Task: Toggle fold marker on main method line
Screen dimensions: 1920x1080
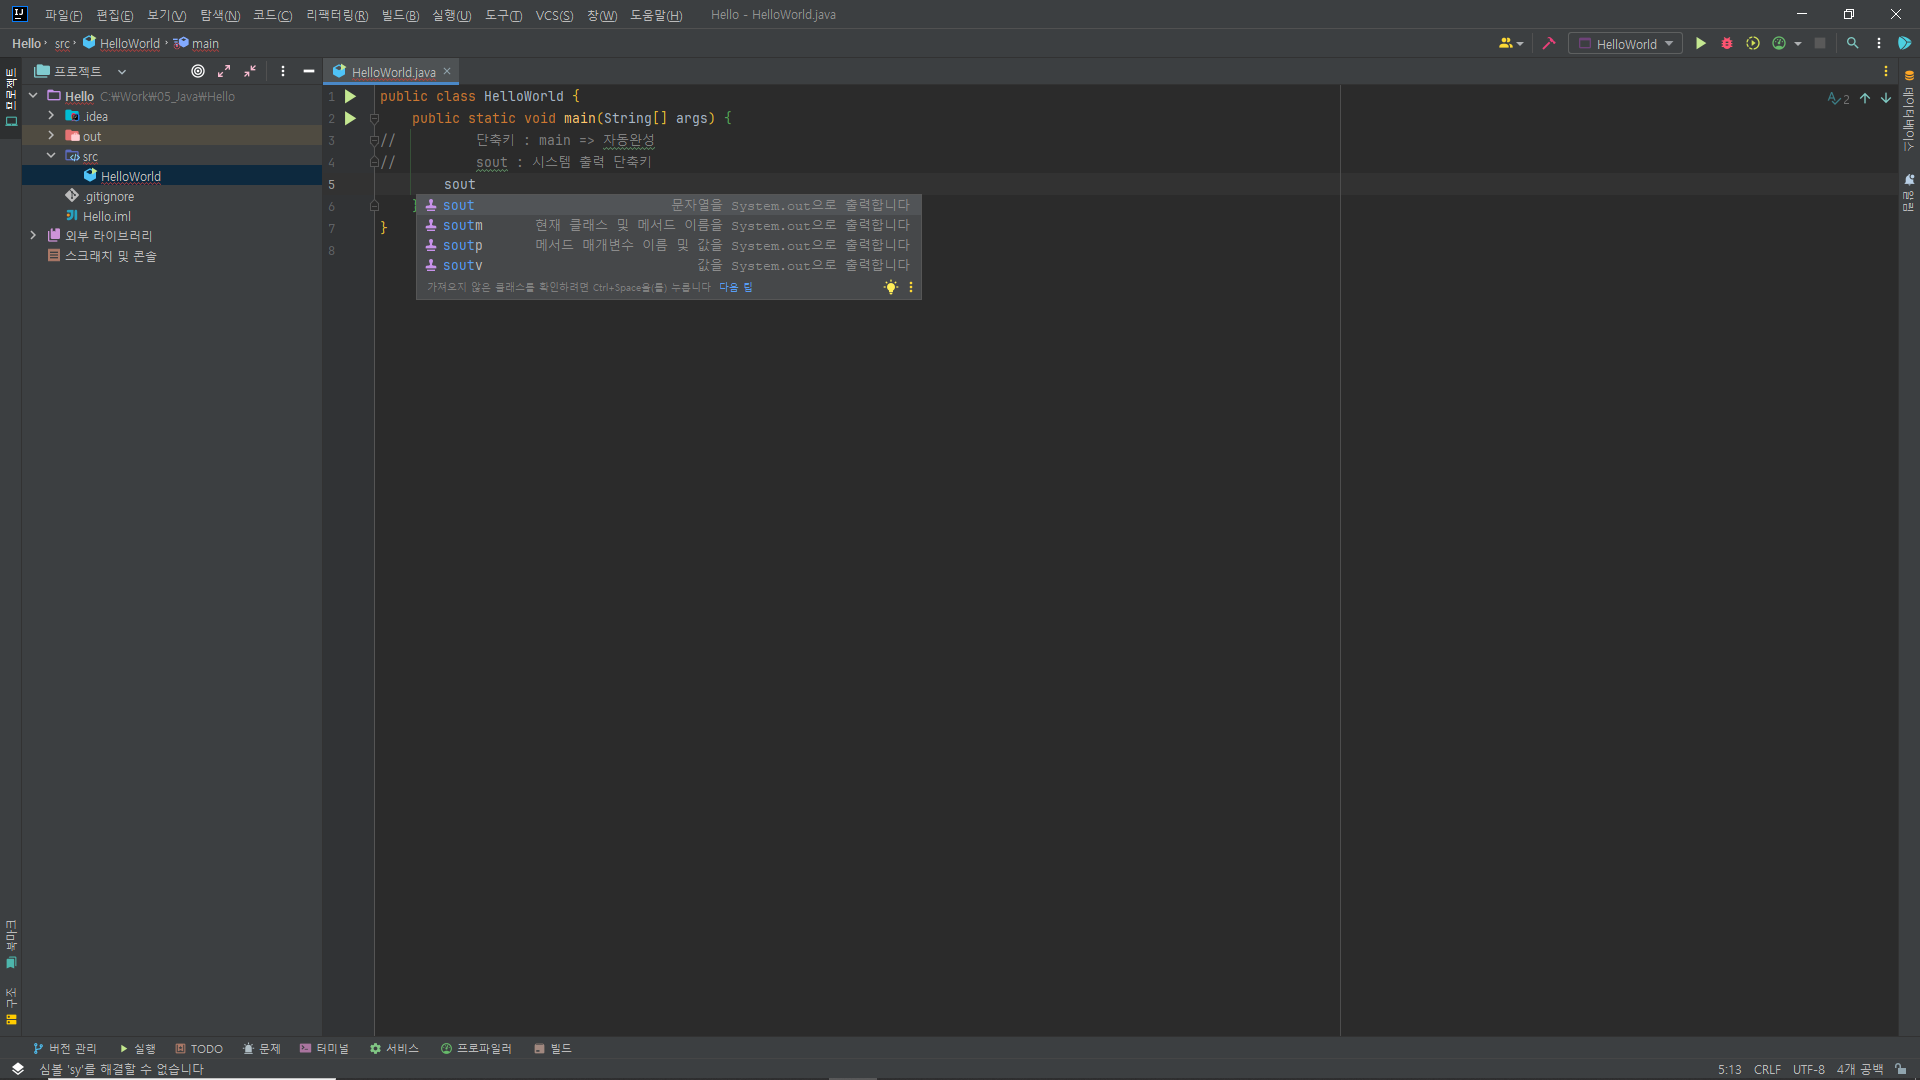Action: [x=375, y=118]
